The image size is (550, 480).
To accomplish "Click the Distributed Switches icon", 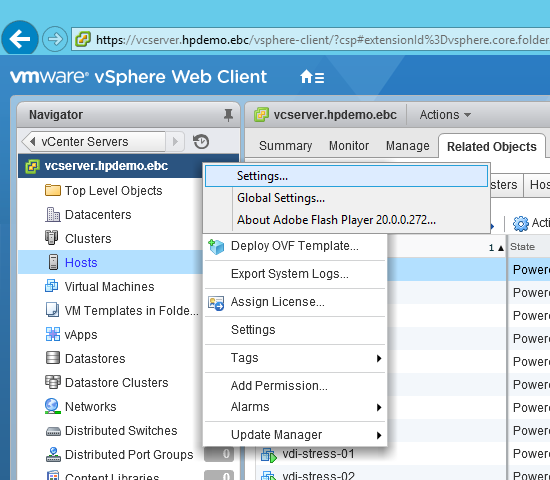I will [x=53, y=432].
